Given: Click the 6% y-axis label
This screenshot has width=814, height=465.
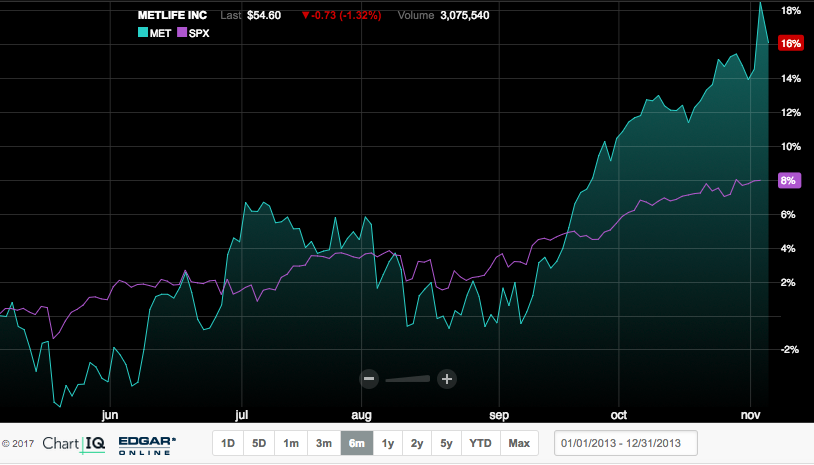Looking at the screenshot, I should pos(788,214).
